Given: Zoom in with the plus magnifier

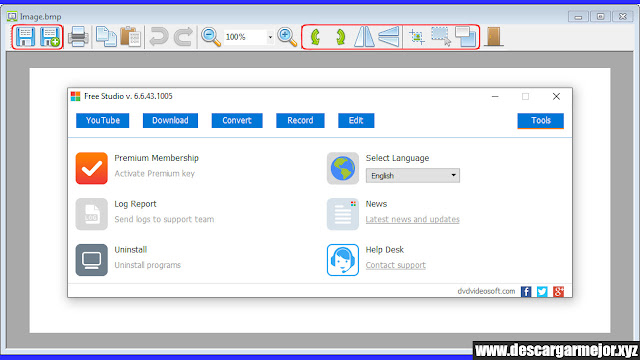Looking at the screenshot, I should coord(287,37).
